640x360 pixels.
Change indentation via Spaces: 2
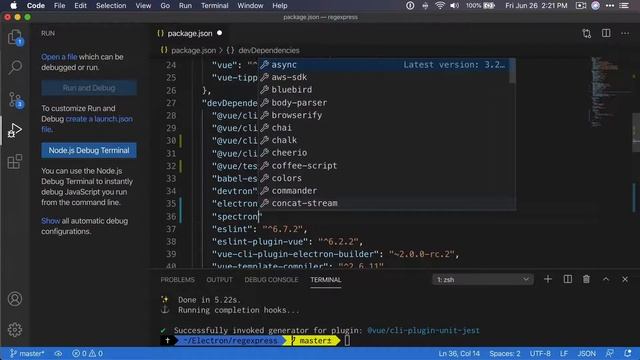pos(505,353)
